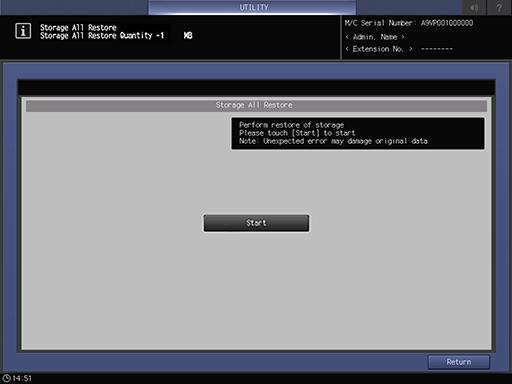Start the storage restore

click(256, 223)
